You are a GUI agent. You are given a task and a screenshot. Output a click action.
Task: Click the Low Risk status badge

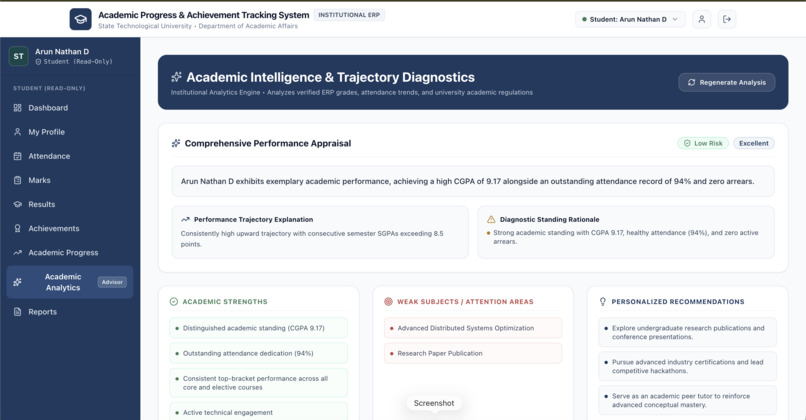pos(703,143)
